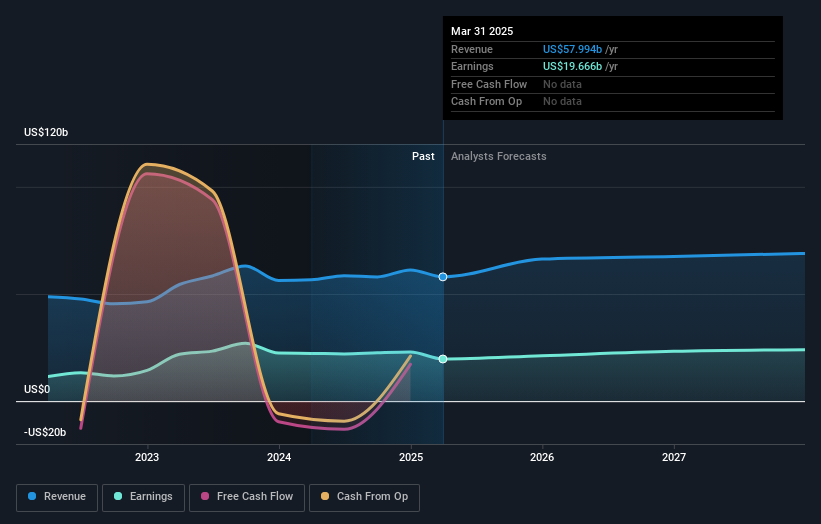Screen dimensions: 821x524
Task: Click the Revenue data point marker on the blue line
Action: tap(443, 277)
